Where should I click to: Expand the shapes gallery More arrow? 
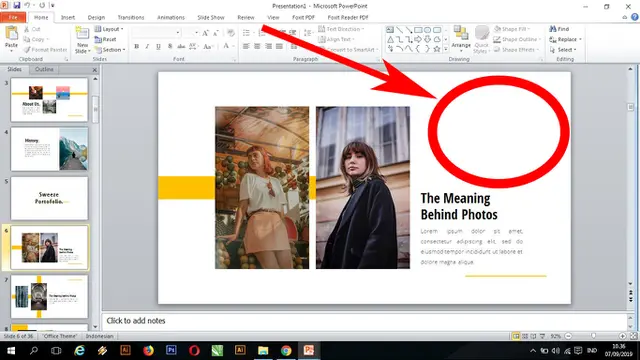click(x=446, y=49)
